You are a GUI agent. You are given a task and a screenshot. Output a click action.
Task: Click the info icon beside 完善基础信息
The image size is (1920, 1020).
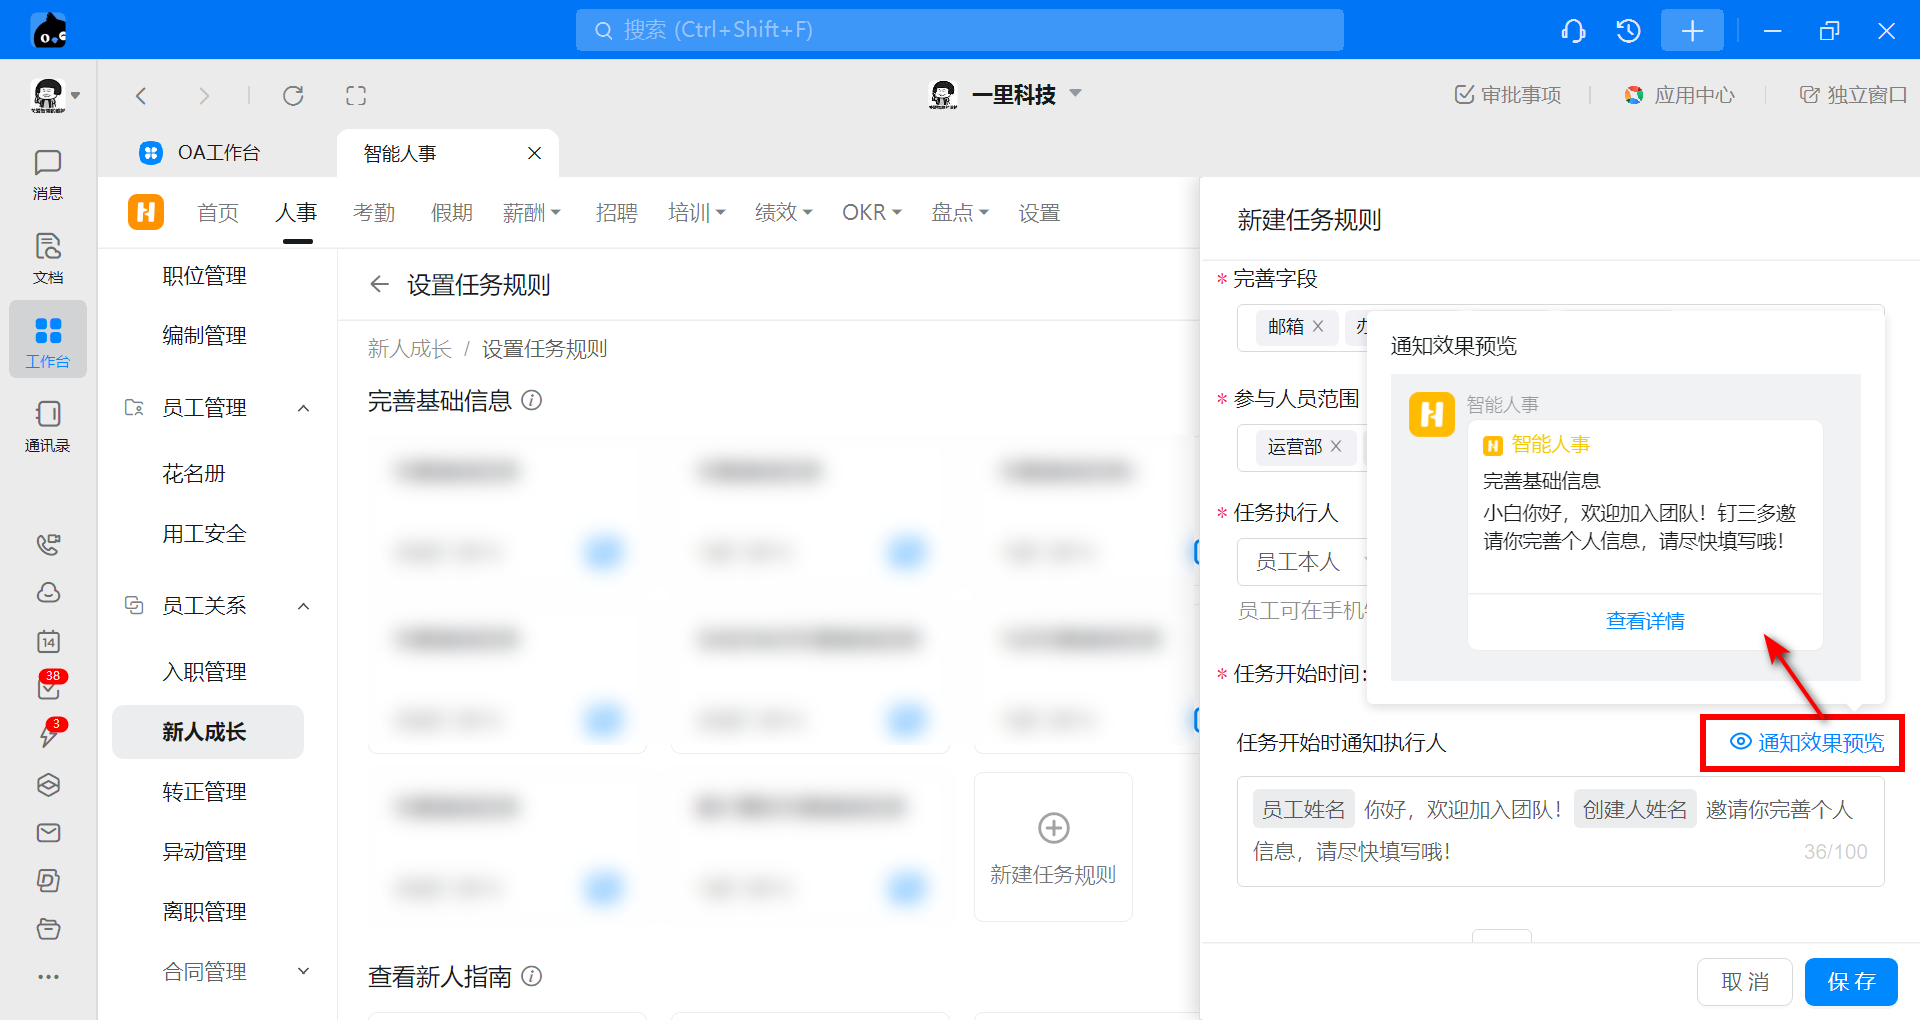click(532, 400)
